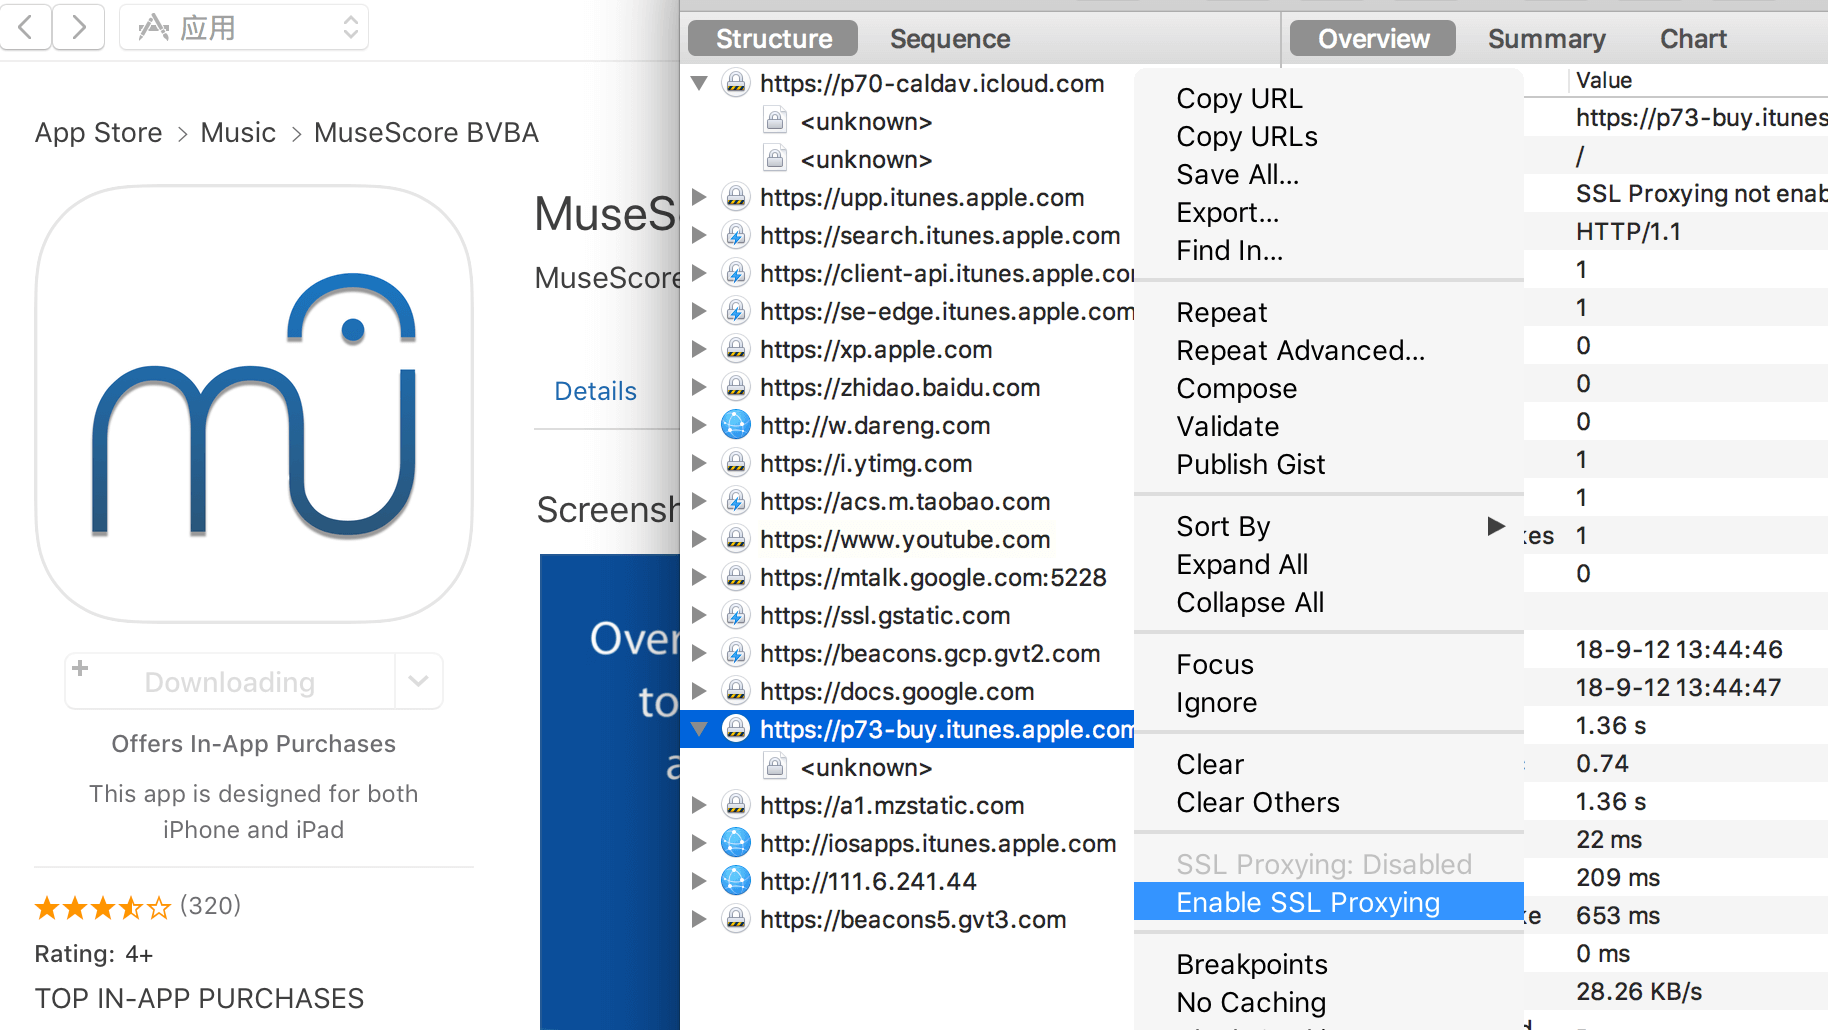Click the lock icon beside upp.itunes.apple.com

pos(736,197)
